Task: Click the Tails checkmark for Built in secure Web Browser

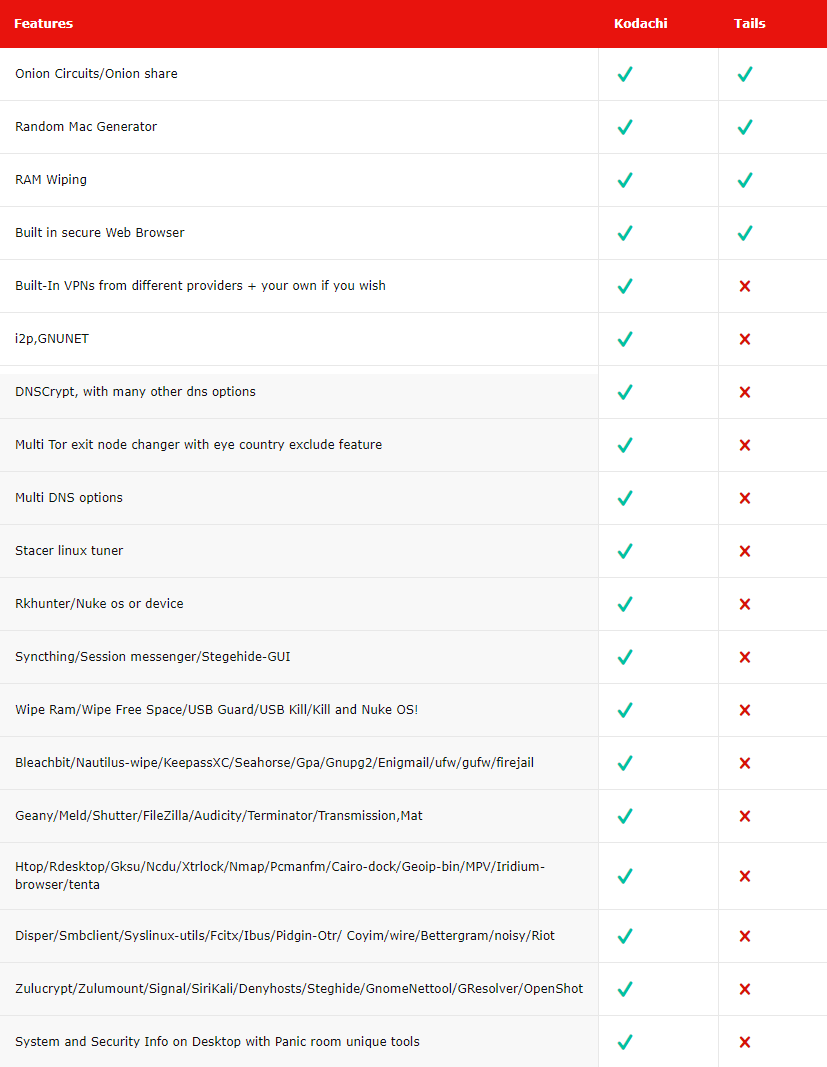Action: pos(745,233)
